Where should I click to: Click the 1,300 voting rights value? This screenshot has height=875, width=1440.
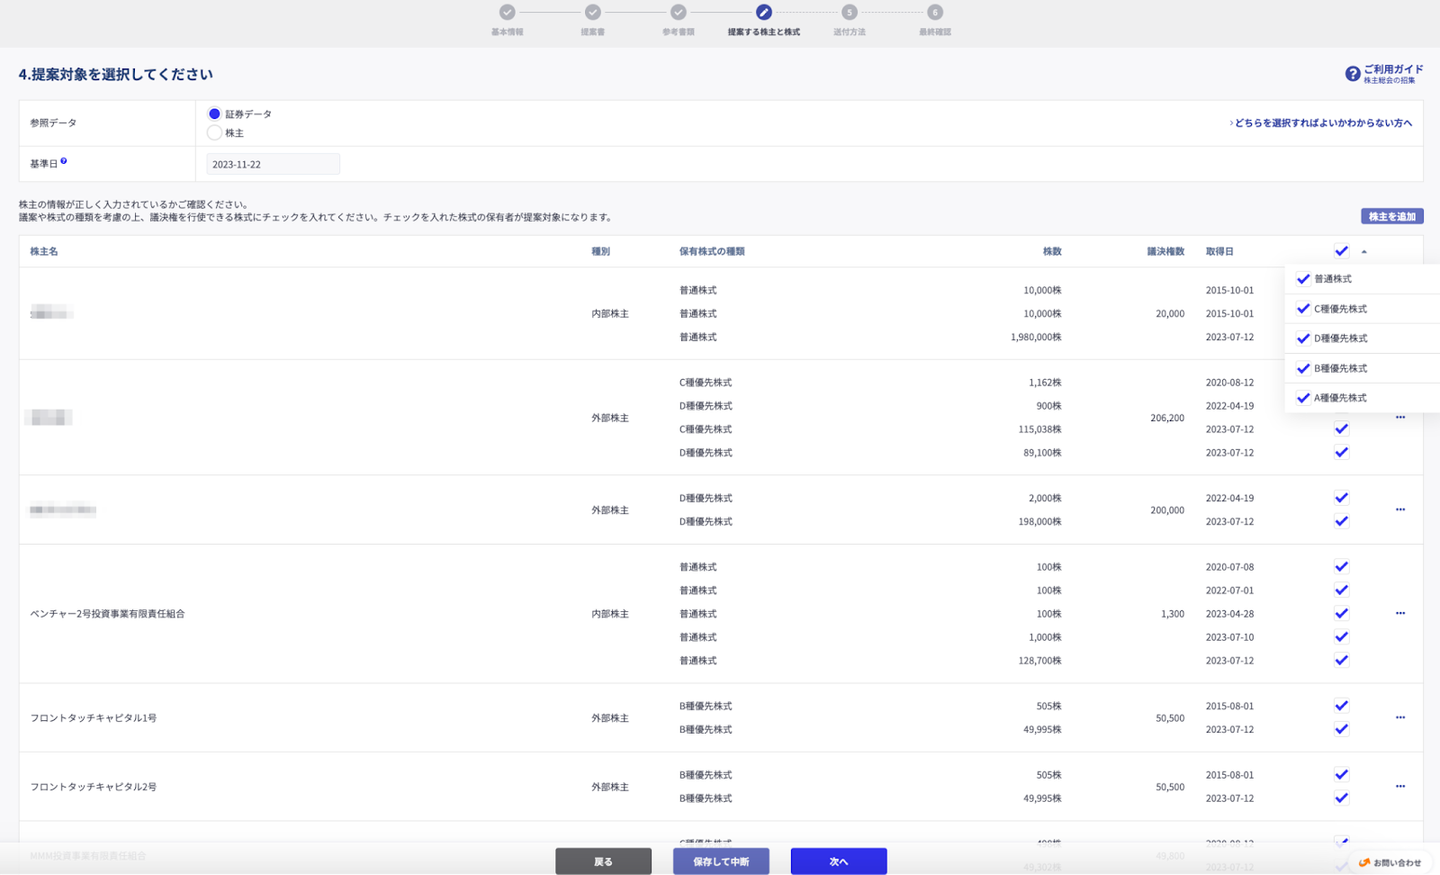pyautogui.click(x=1172, y=614)
